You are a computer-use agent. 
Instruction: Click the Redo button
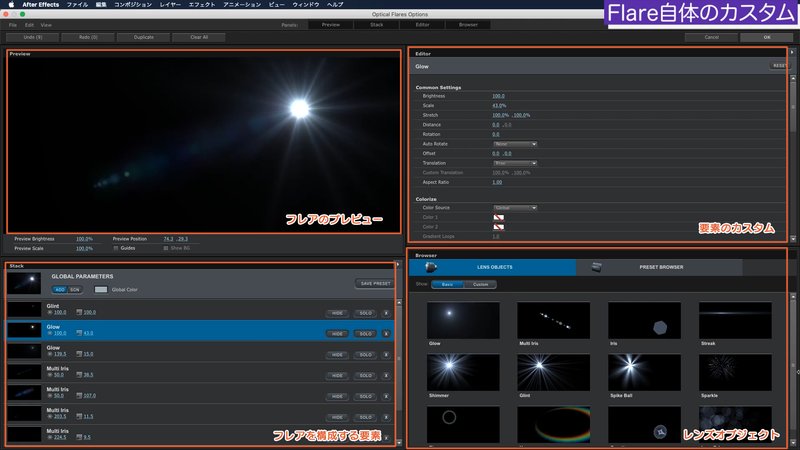tap(88, 37)
